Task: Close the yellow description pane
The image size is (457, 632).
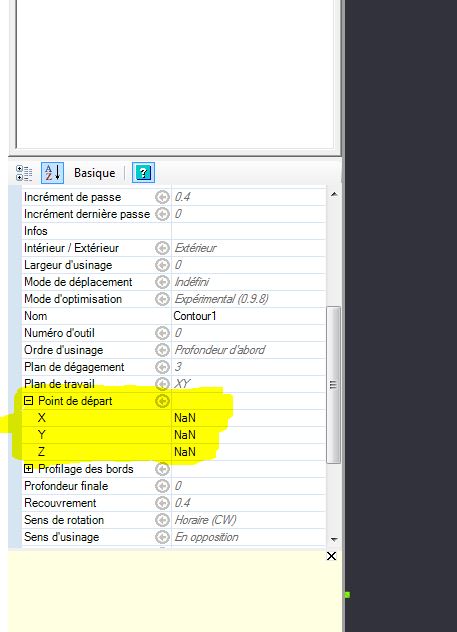Action: [x=331, y=556]
